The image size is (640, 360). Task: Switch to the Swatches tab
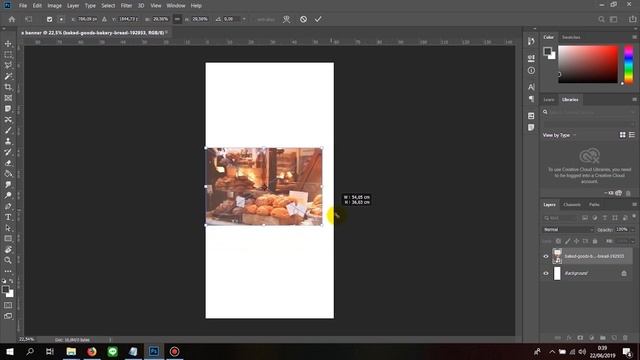571,37
